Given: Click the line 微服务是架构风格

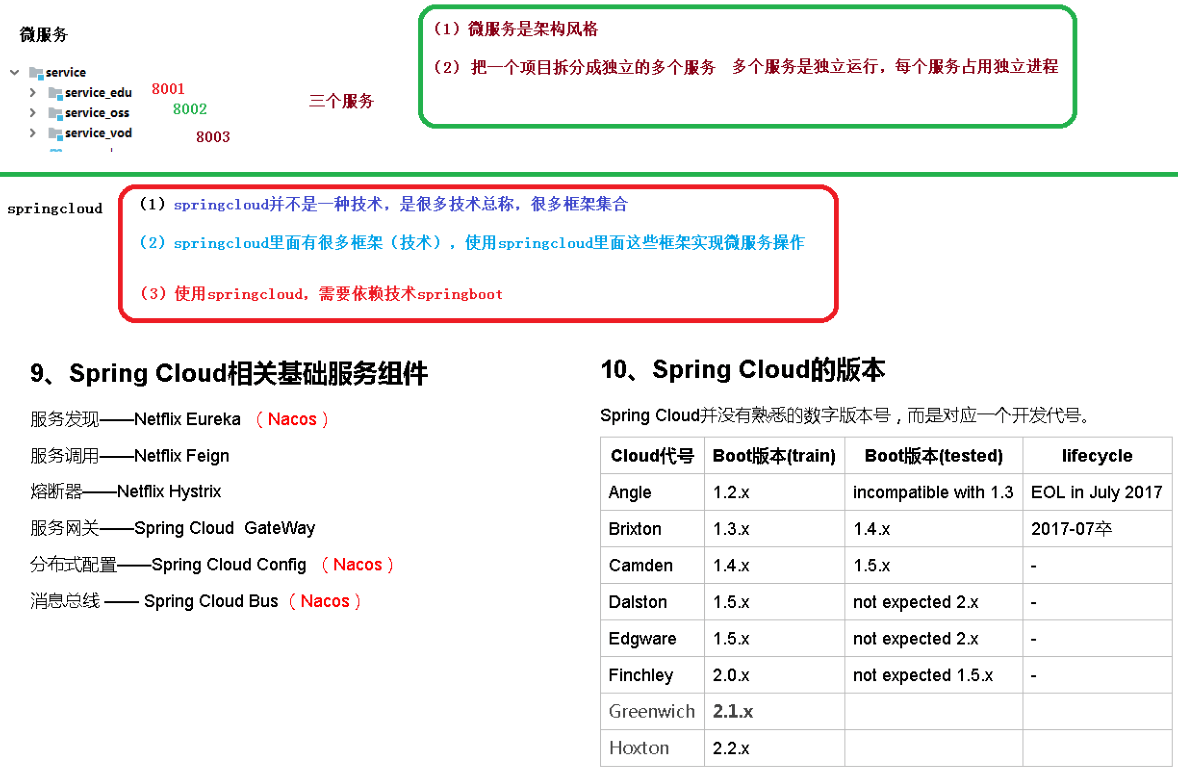Looking at the screenshot, I should pyautogui.click(x=515, y=29).
